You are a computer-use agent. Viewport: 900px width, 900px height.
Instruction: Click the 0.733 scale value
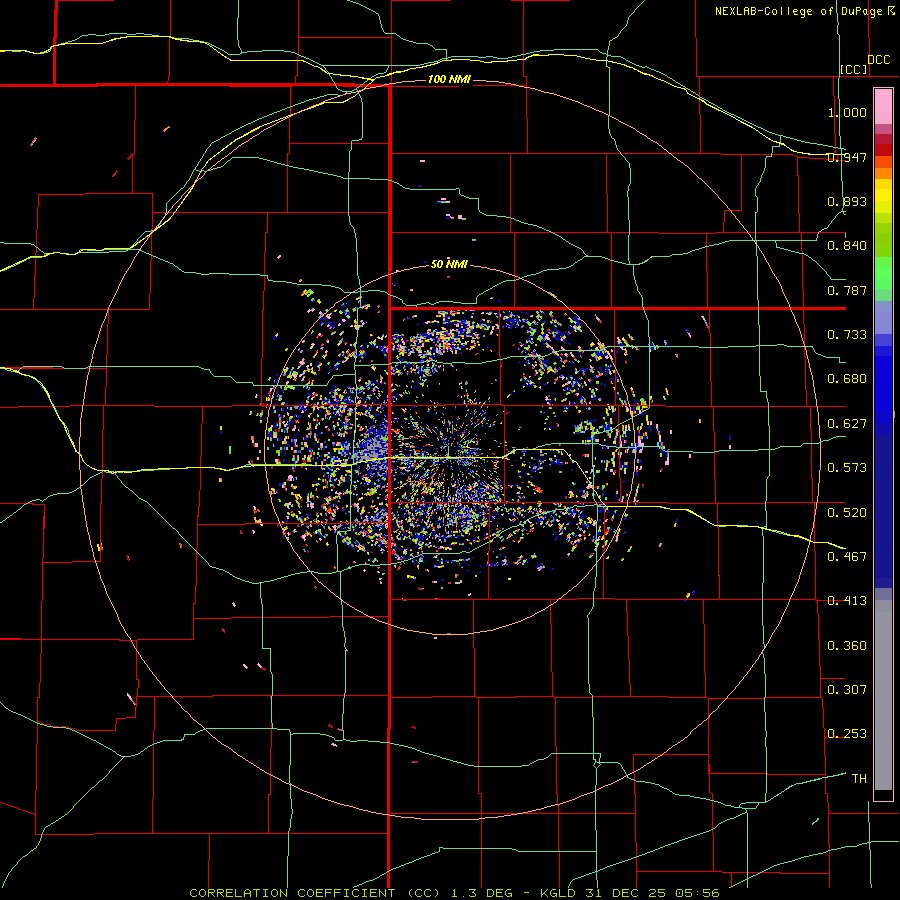coord(847,335)
